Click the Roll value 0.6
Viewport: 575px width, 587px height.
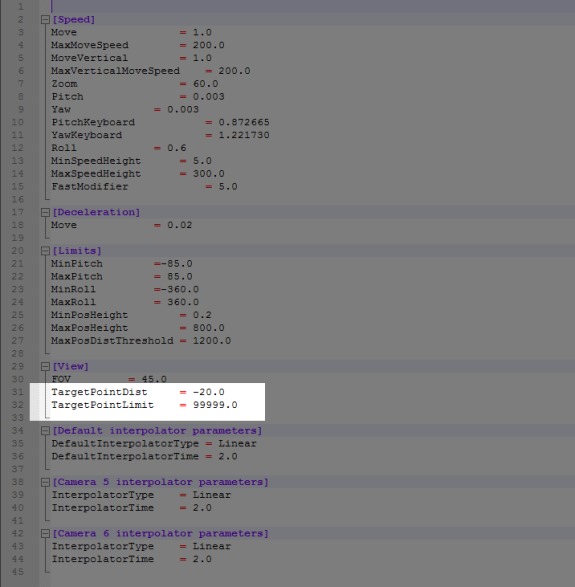[177, 148]
